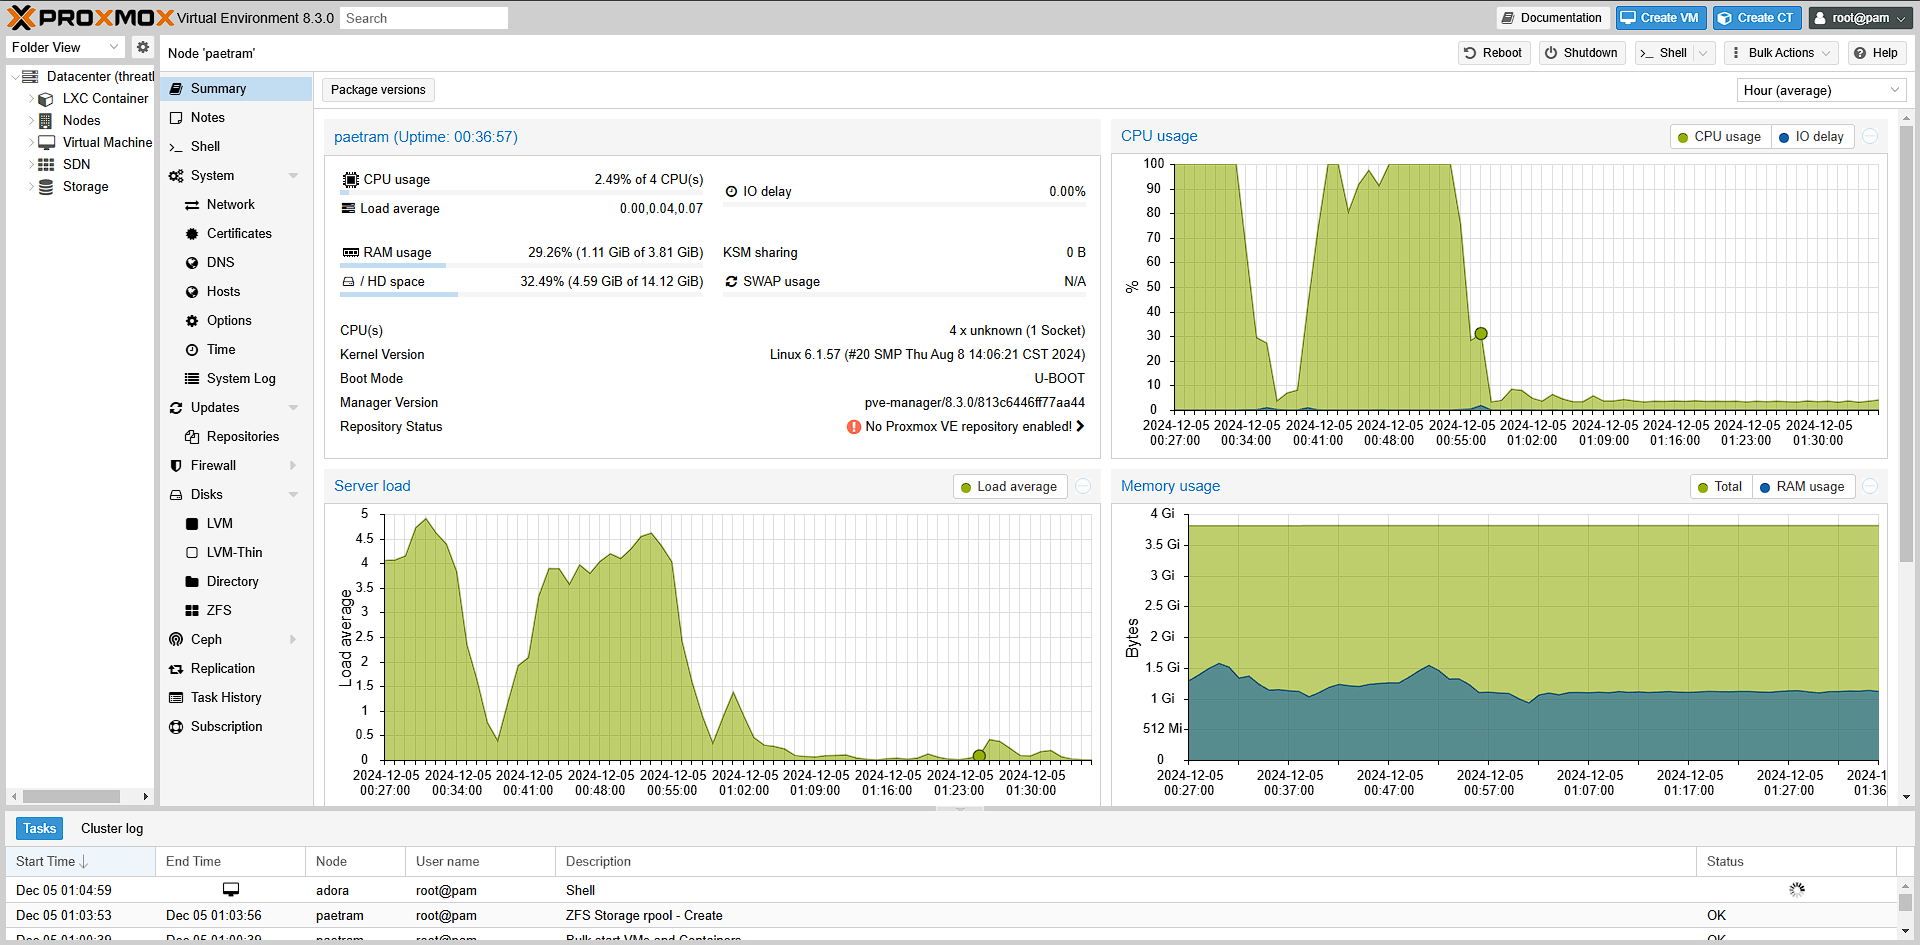Viewport: 1920px width, 945px height.
Task: Click the Ceph spiral icon
Action: pyautogui.click(x=176, y=640)
